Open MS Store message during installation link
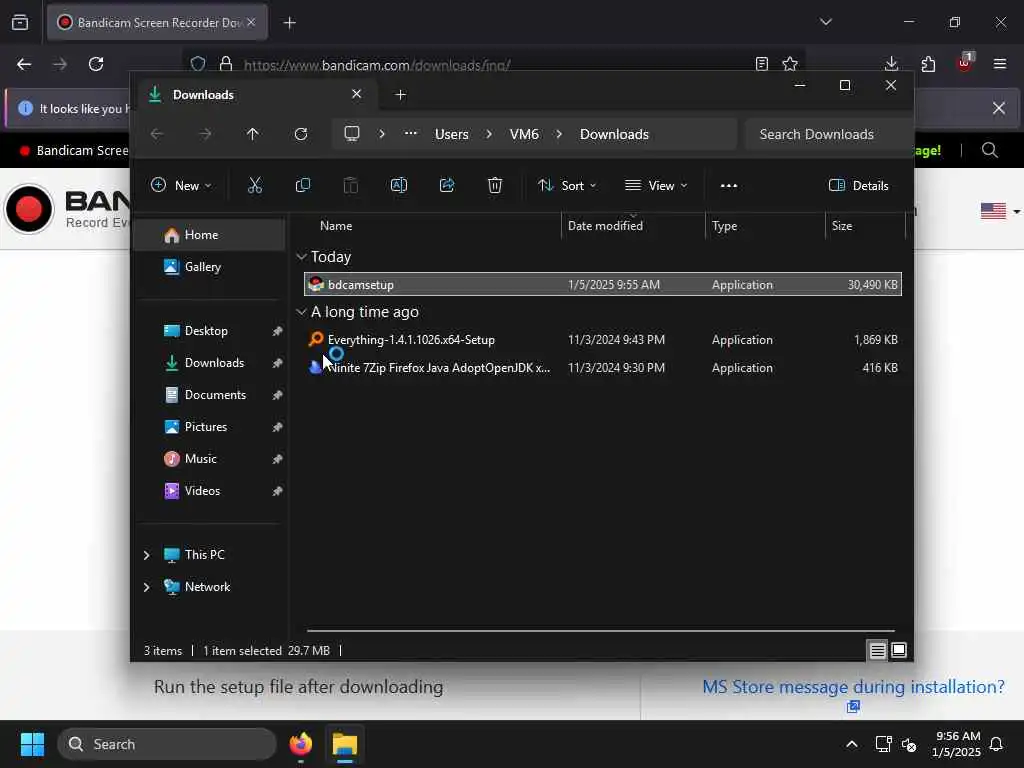1024x768 pixels. 853,687
